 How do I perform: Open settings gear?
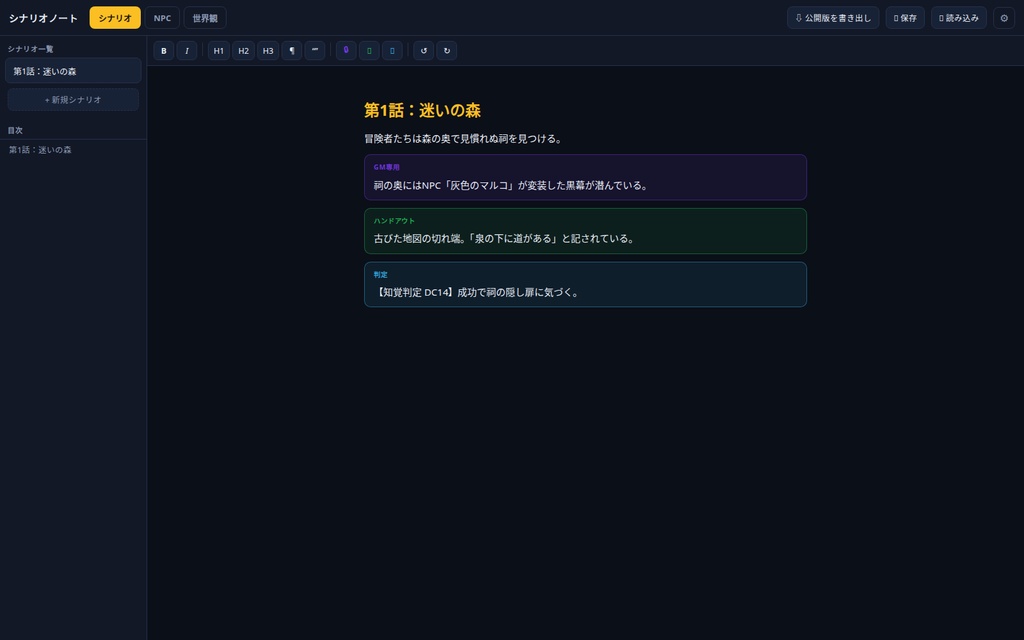click(x=1004, y=18)
